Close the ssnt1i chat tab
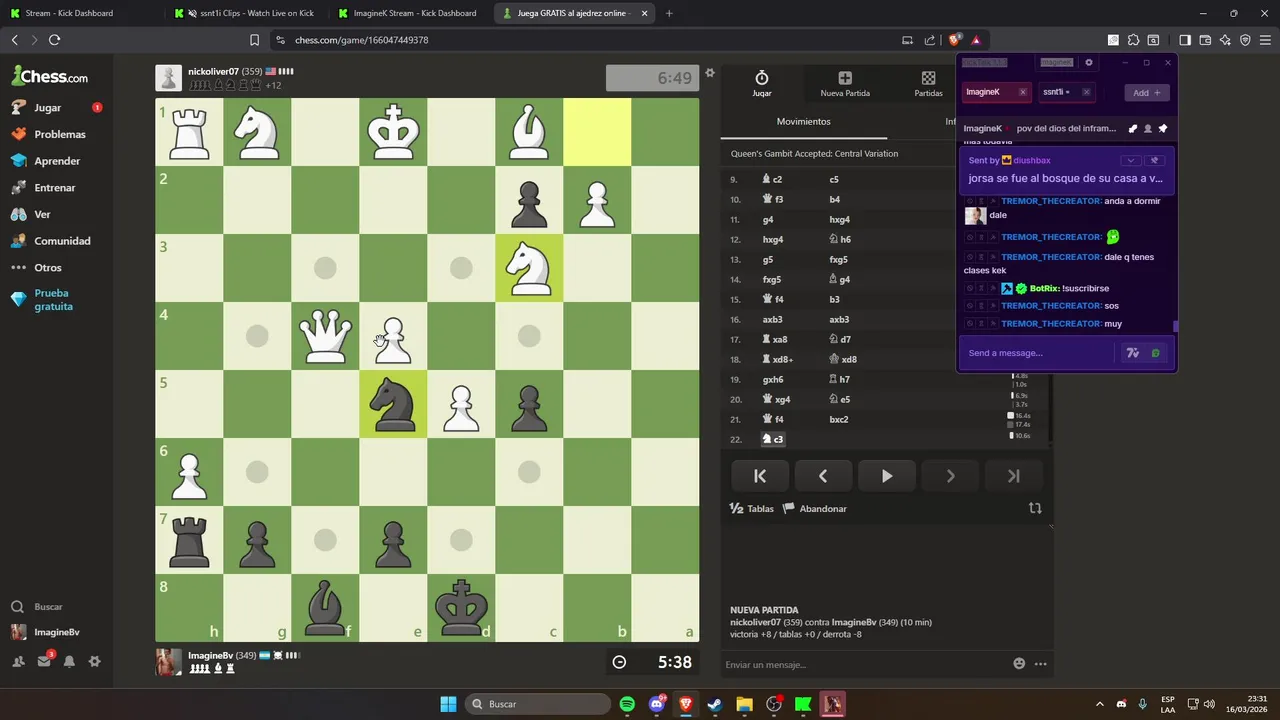Screen dimensions: 1280x720 1086,92
